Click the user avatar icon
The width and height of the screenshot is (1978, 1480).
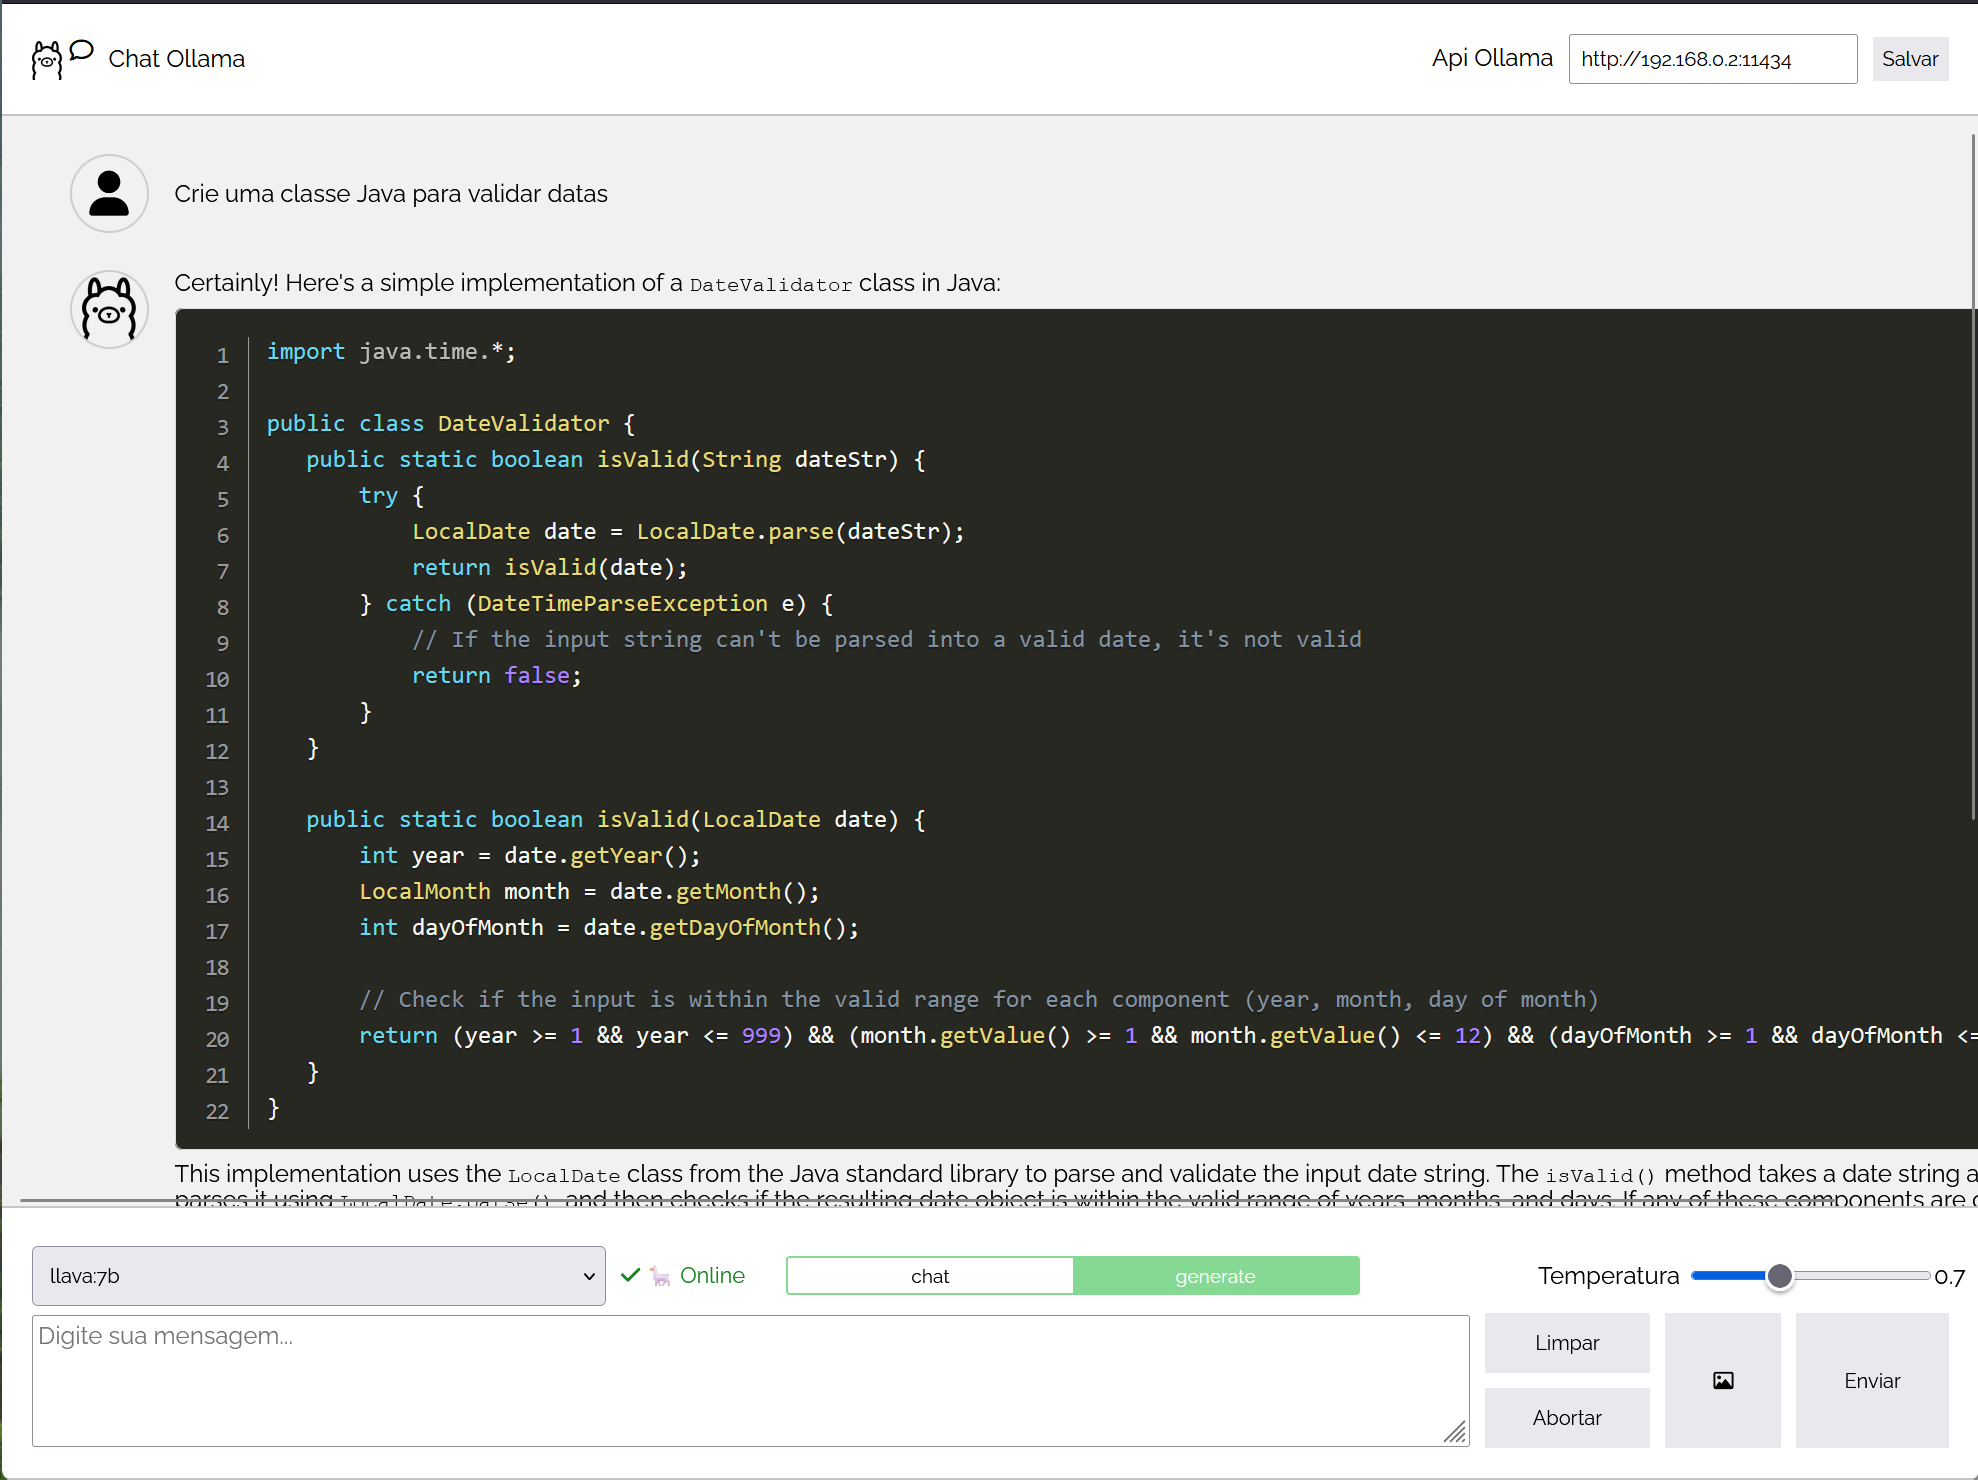tap(109, 193)
